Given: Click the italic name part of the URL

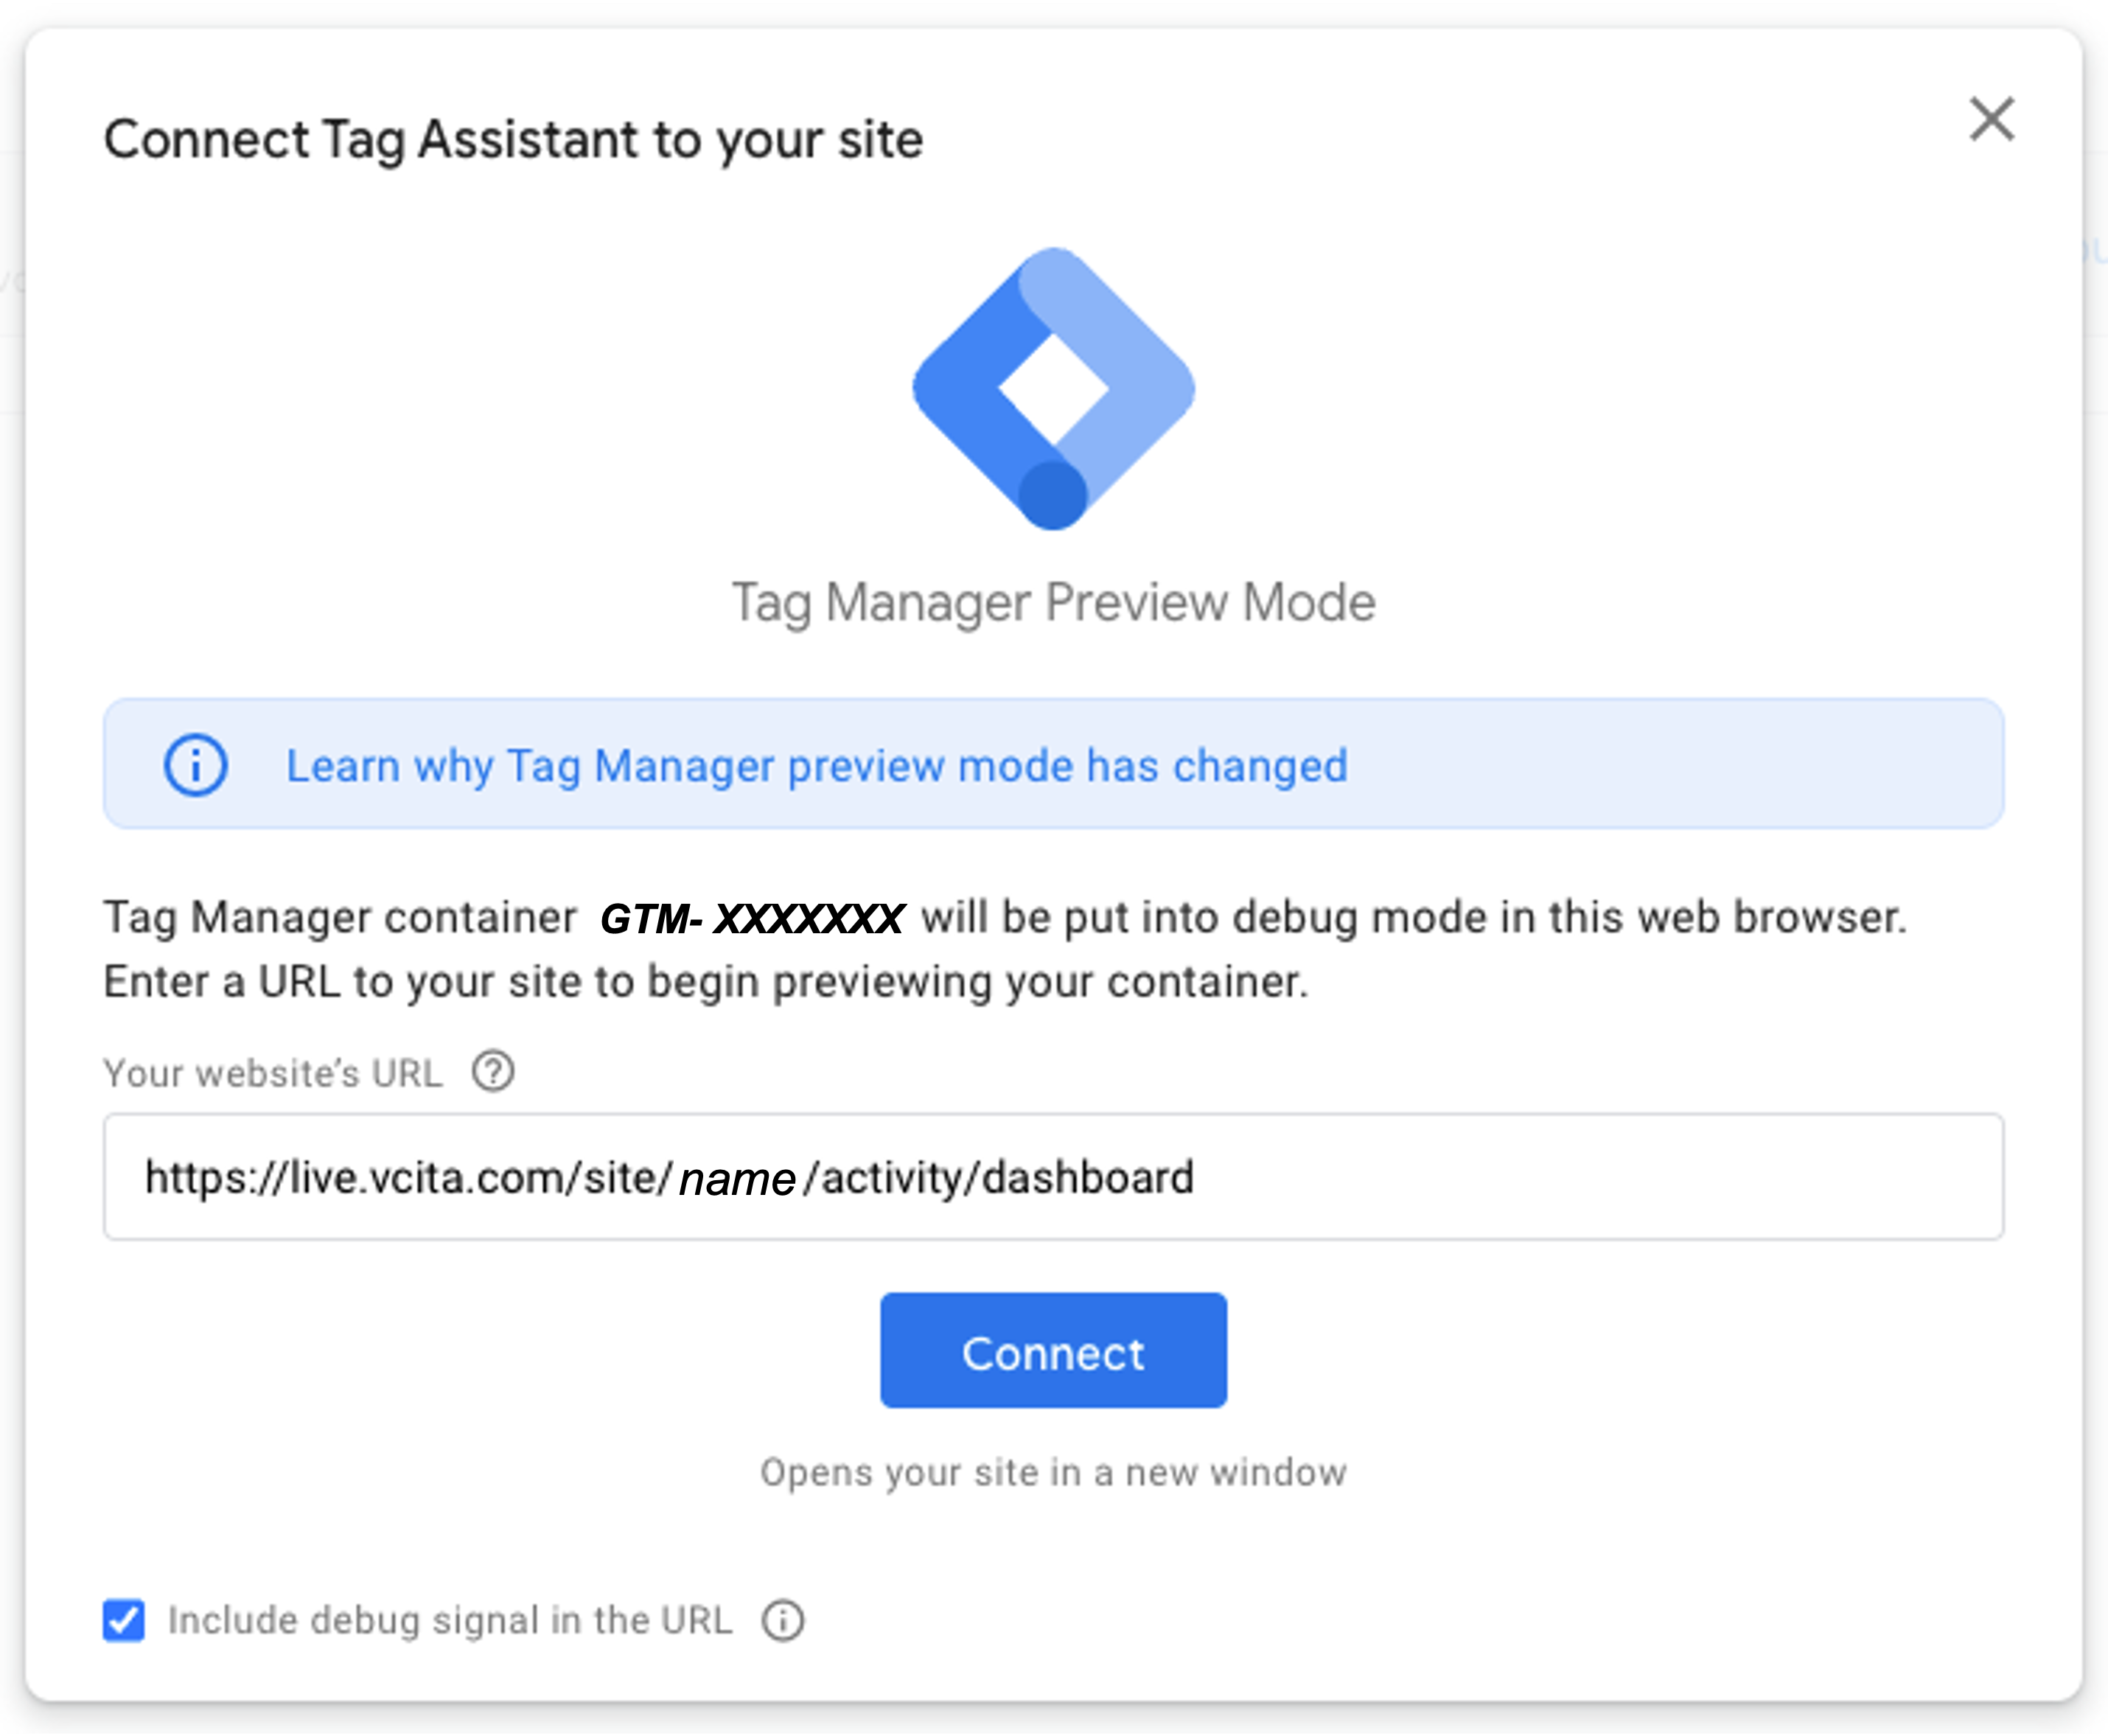Looking at the screenshot, I should [x=737, y=1179].
